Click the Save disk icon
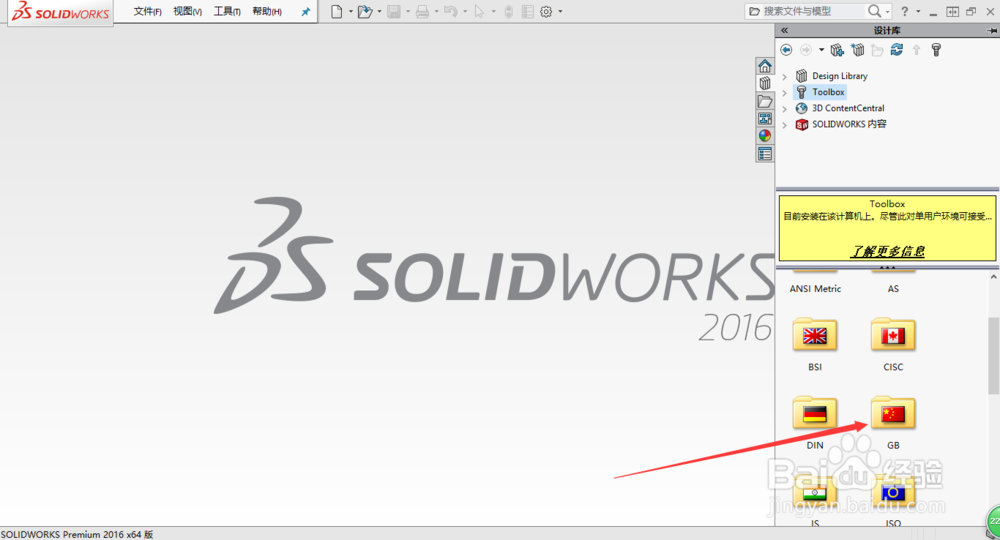Screen dimensions: 1000x540 [x=394, y=11]
